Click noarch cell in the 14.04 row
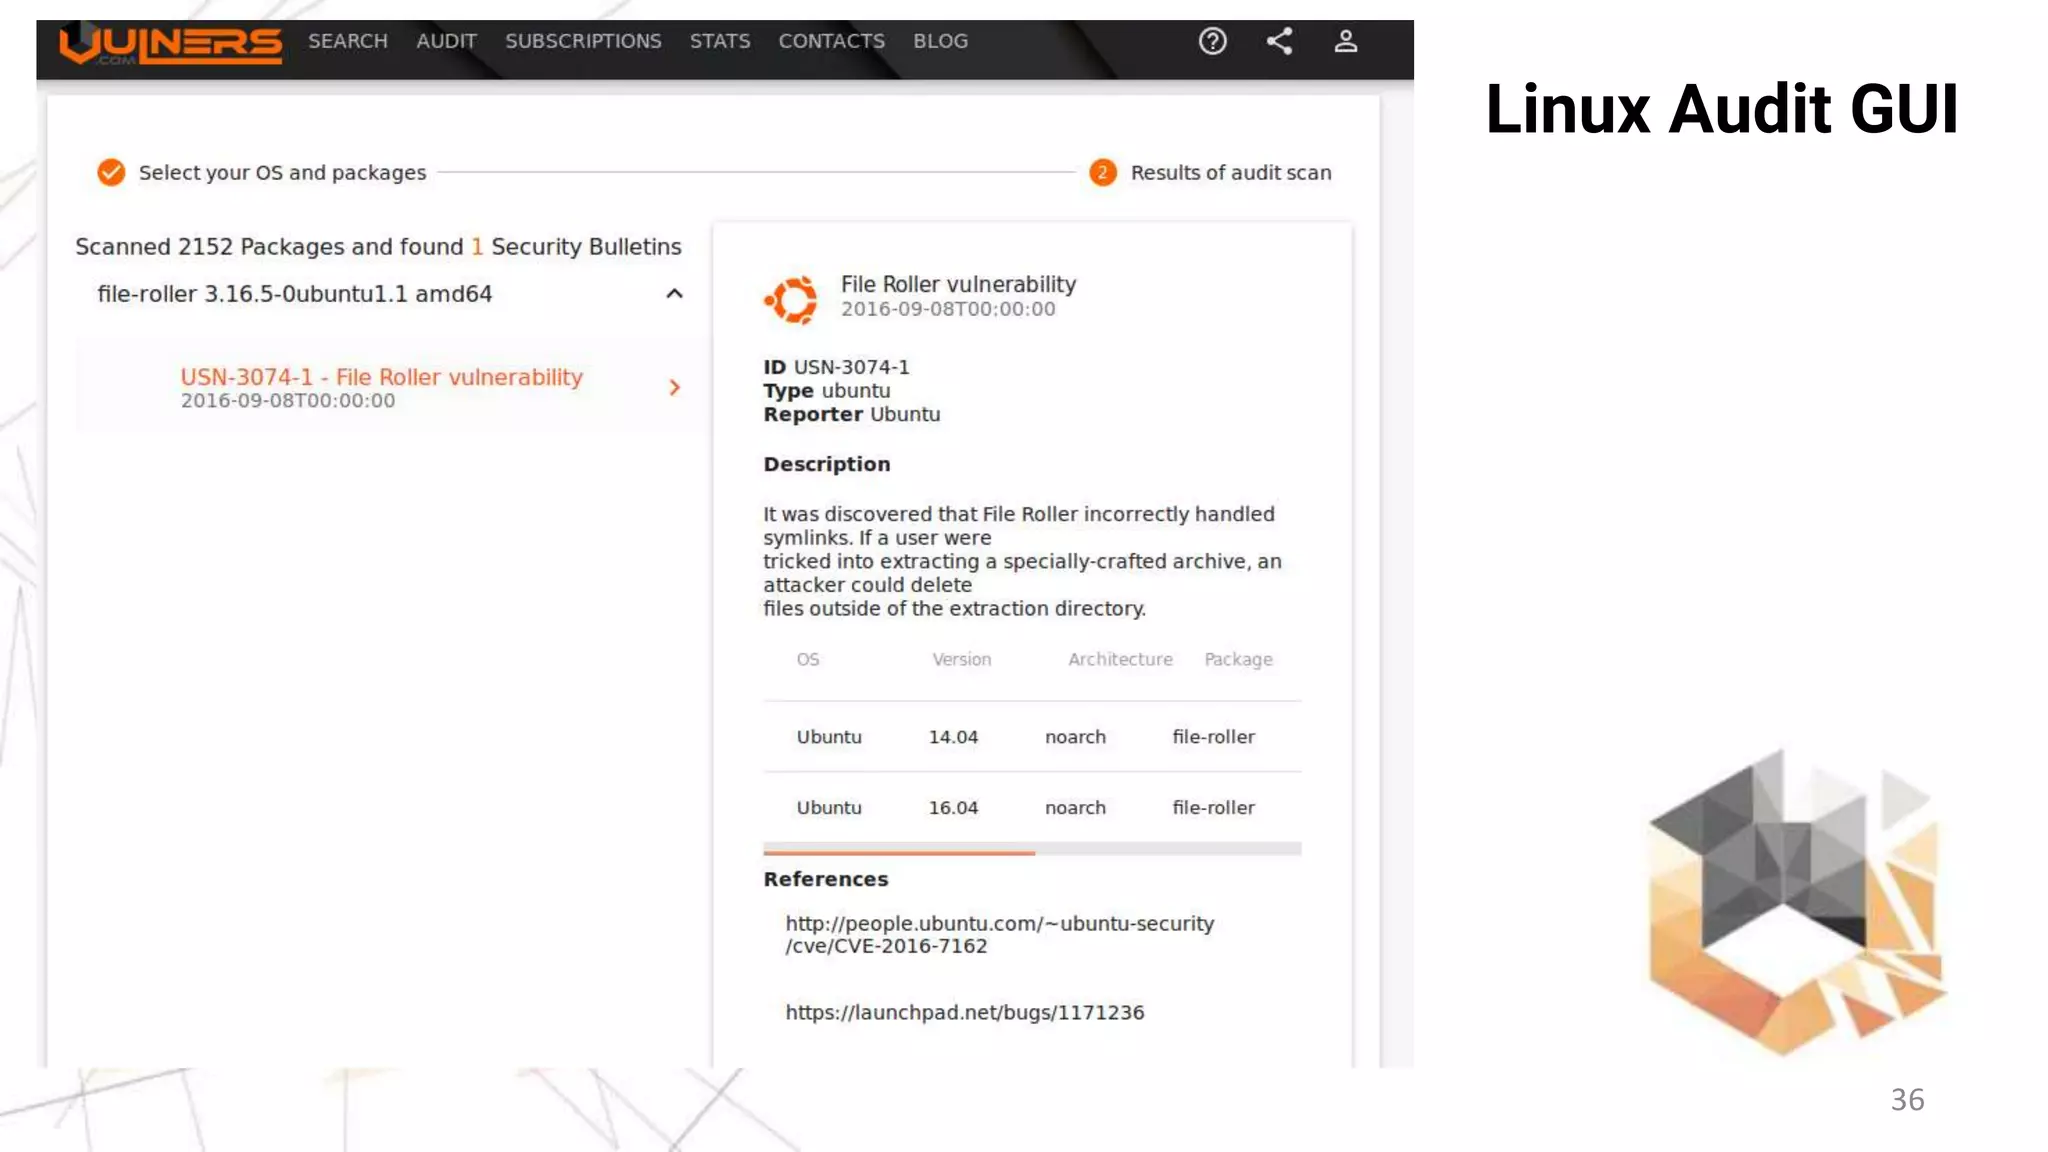Viewport: 2048px width, 1152px height. click(1075, 737)
